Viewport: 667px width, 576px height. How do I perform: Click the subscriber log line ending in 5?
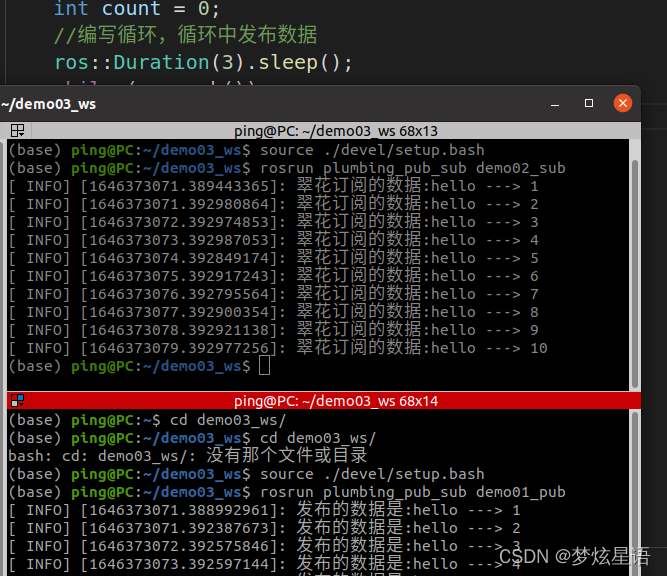pos(274,258)
